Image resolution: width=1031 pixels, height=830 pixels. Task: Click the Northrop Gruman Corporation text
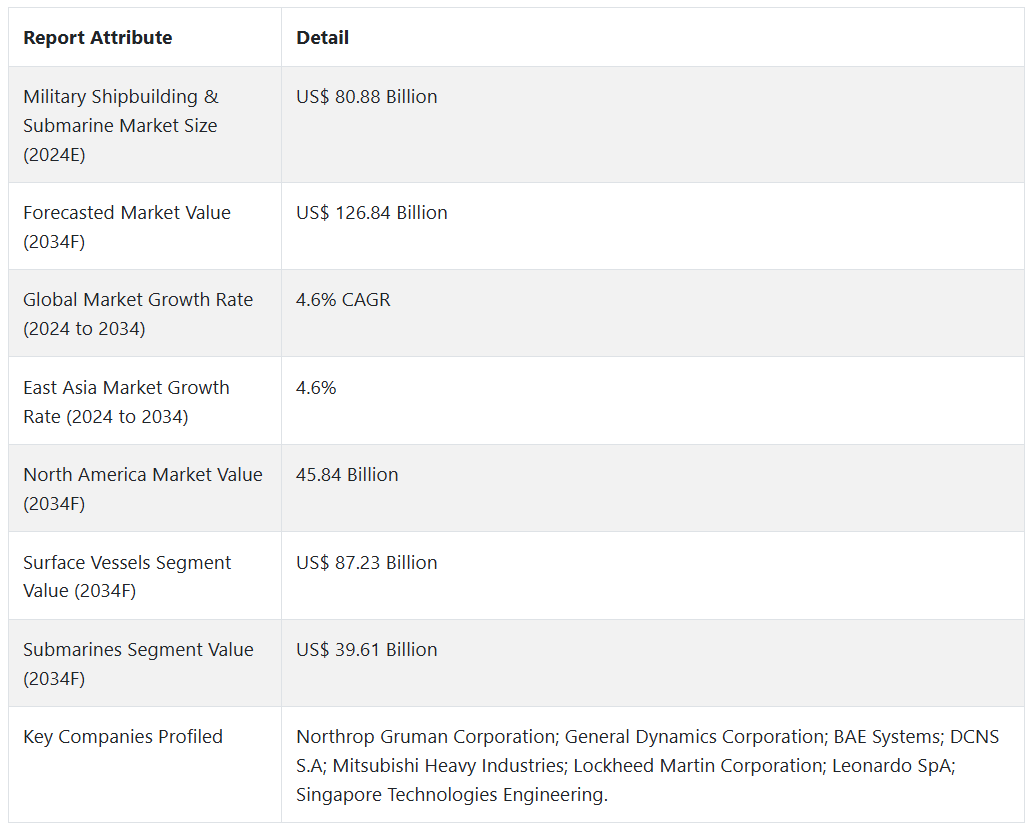coord(425,737)
